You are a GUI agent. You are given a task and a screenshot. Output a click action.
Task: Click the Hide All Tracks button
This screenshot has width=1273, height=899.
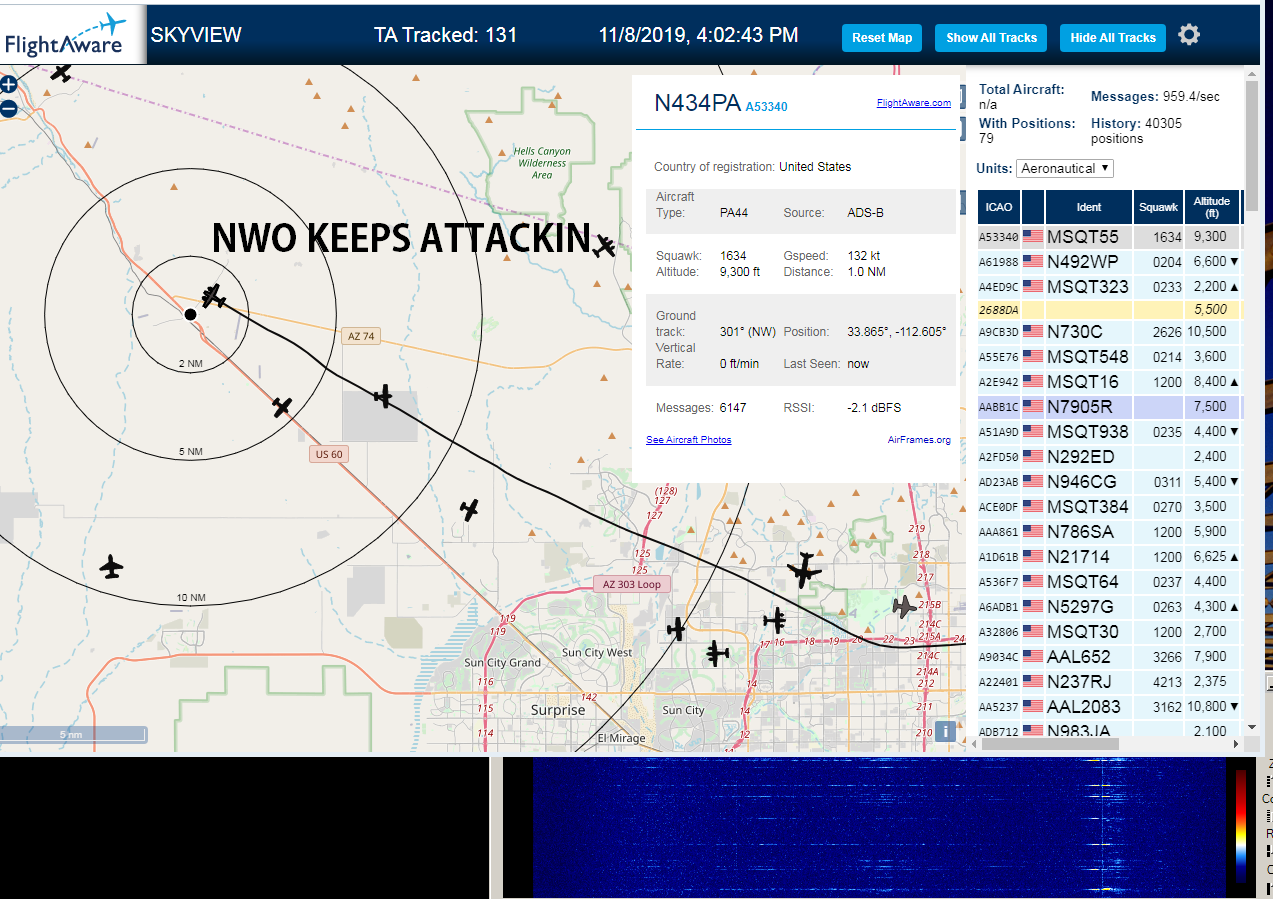[1113, 38]
